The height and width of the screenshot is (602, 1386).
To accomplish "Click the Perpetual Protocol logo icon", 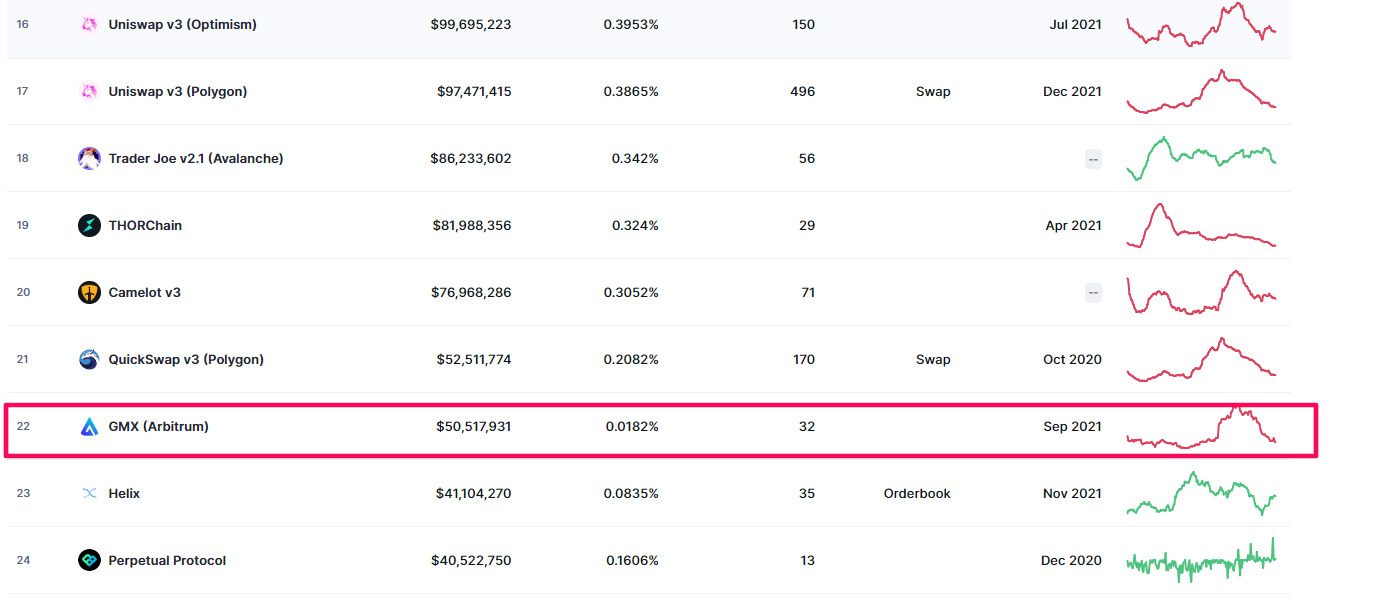I will pos(89,560).
